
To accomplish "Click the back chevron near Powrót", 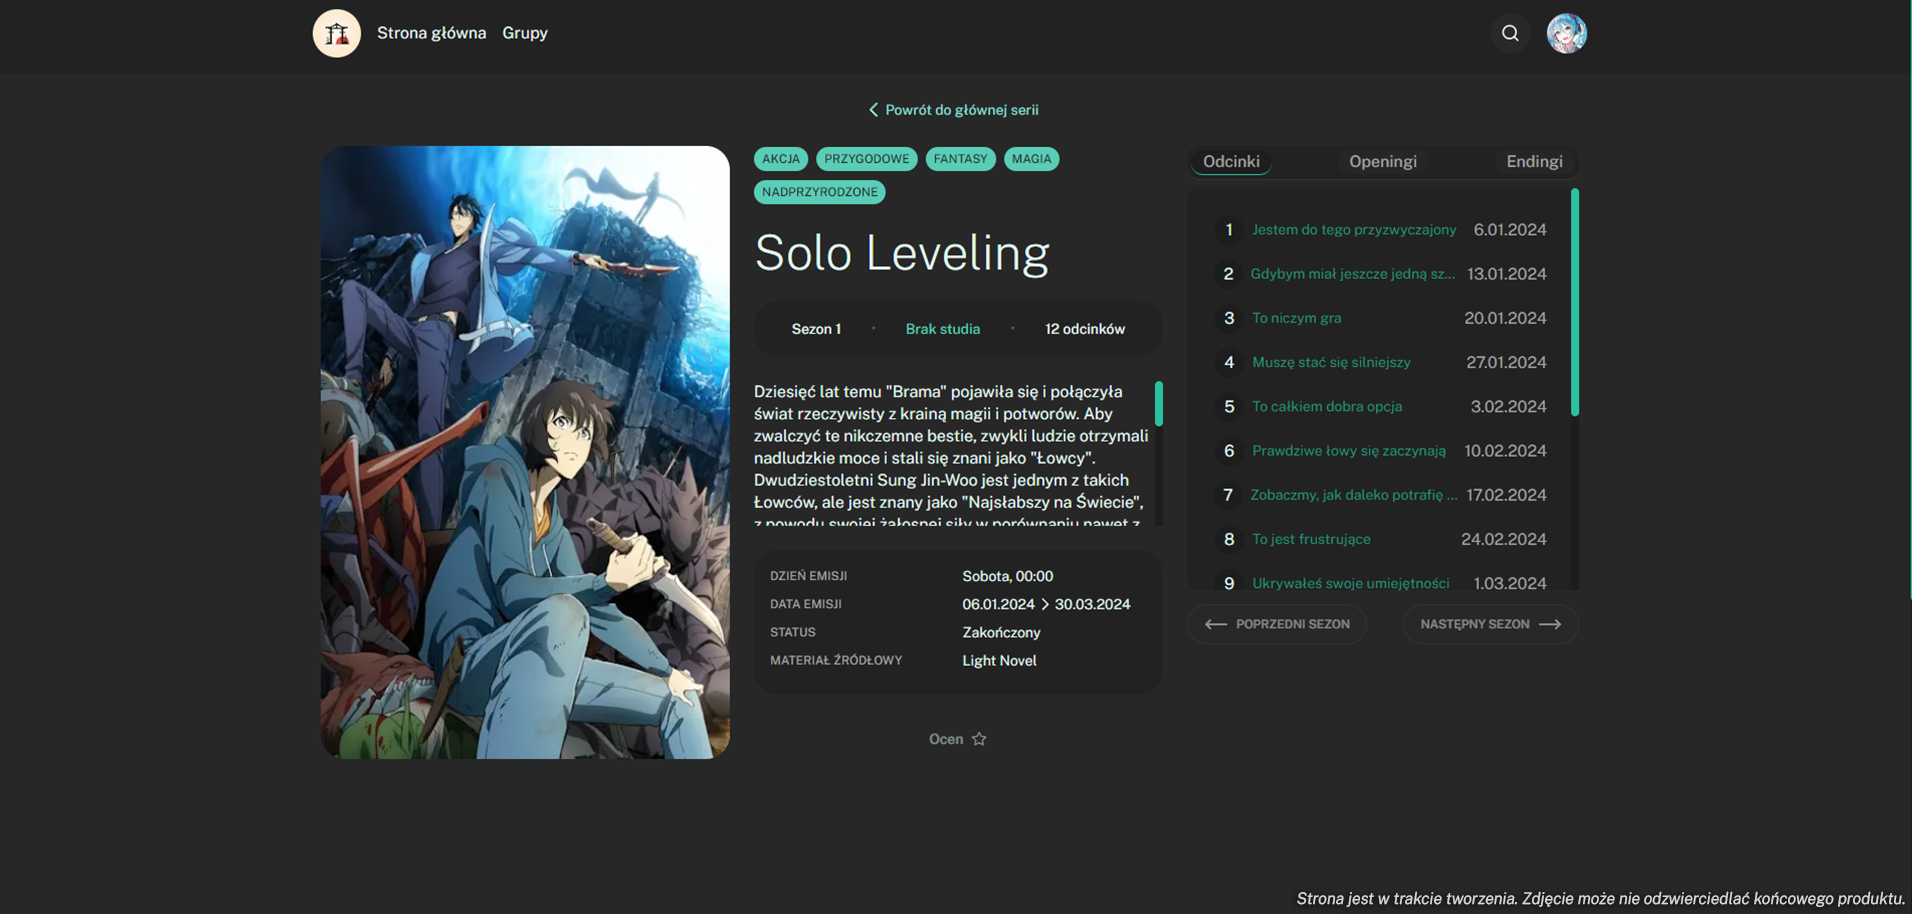I will point(873,110).
